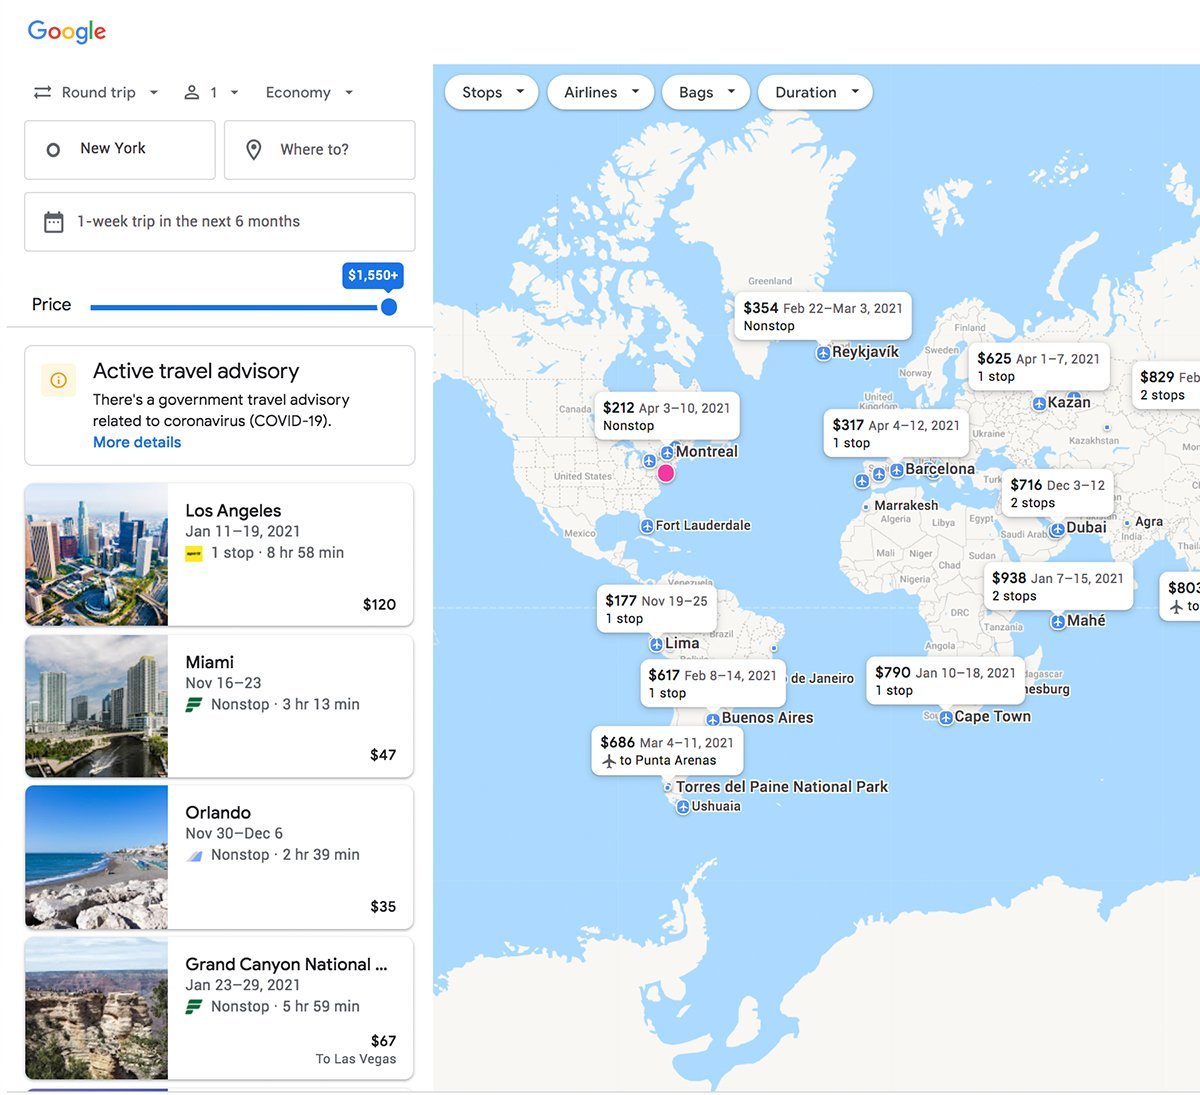Viewport: 1200px width, 1095px height.
Task: Click the price slider handle showing $1,550+
Action: tap(389, 307)
